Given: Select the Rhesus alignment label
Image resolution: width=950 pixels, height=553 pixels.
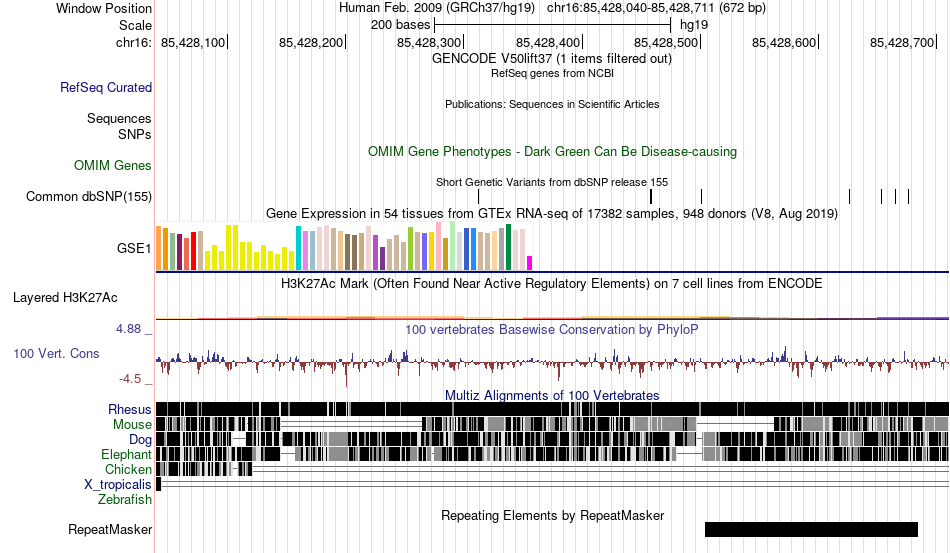Looking at the screenshot, I should [130, 409].
